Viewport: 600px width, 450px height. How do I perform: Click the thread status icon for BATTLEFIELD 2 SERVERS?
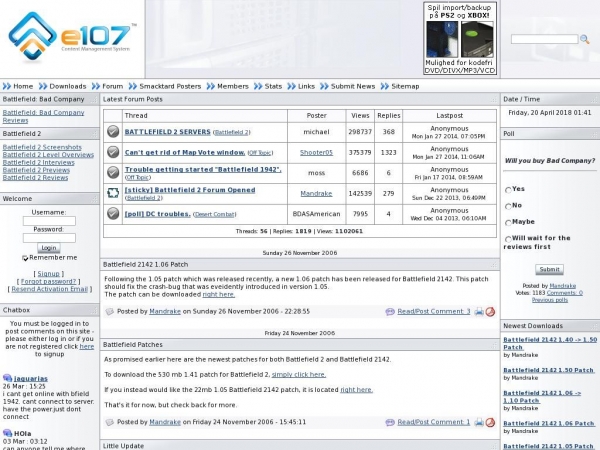tap(113, 132)
